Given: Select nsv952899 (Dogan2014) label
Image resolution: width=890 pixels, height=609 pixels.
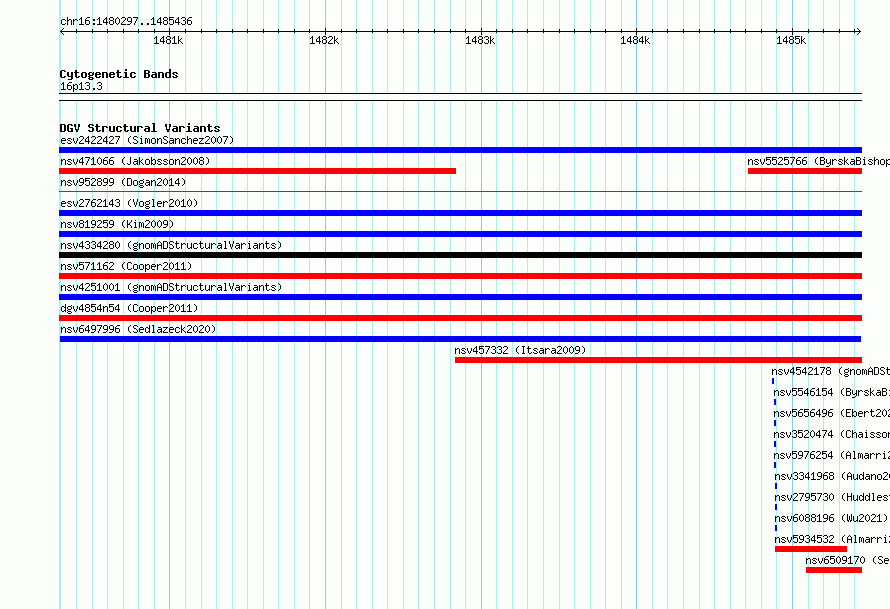Looking at the screenshot, I should pos(123,182).
